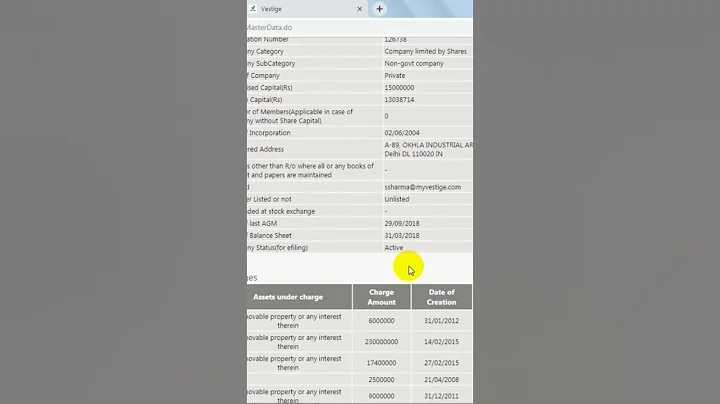Image resolution: width=720 pixels, height=404 pixels.
Task: Select creation date 31/01/2012
Action: pyautogui.click(x=441, y=320)
